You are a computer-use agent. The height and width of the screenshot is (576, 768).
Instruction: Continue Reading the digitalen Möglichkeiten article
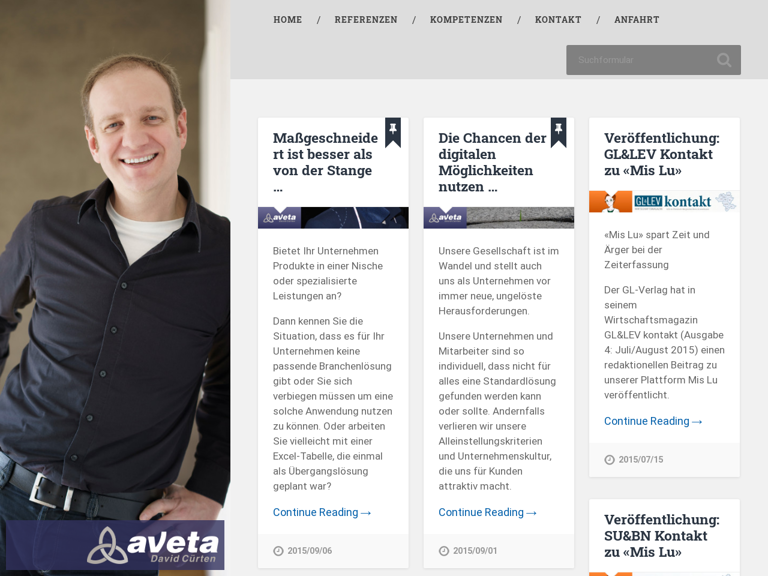[x=487, y=512]
